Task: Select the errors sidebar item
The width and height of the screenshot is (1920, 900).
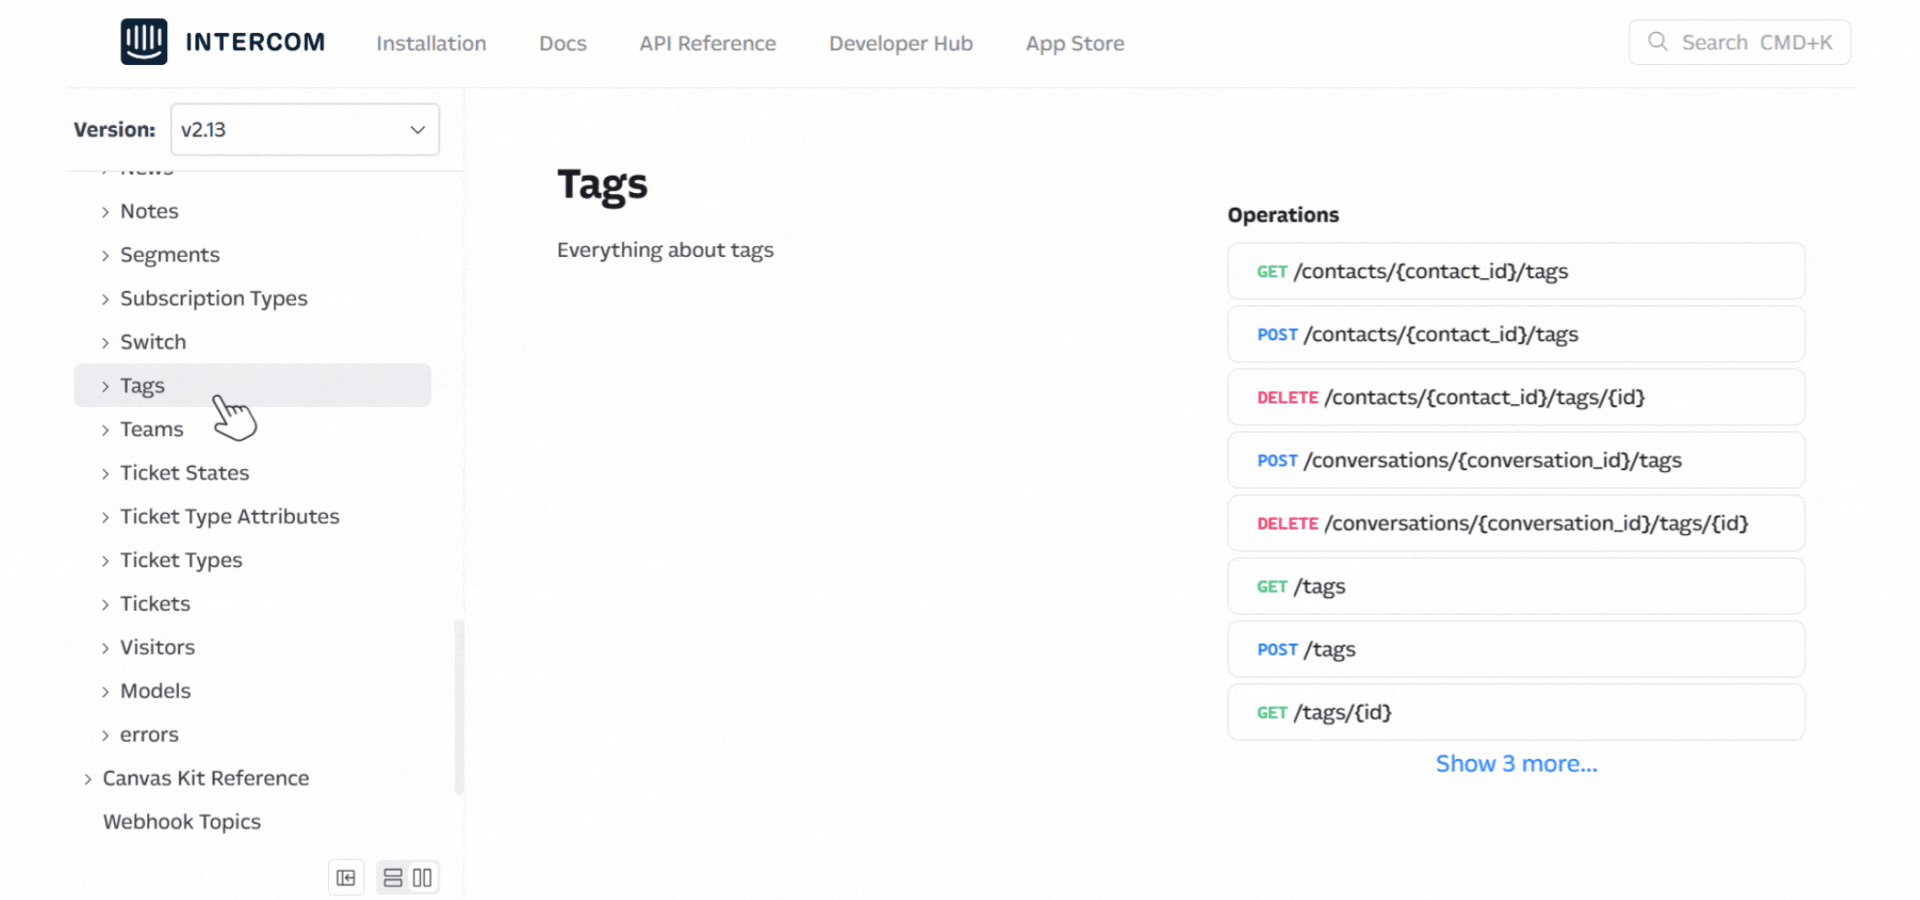Action: coord(149,735)
